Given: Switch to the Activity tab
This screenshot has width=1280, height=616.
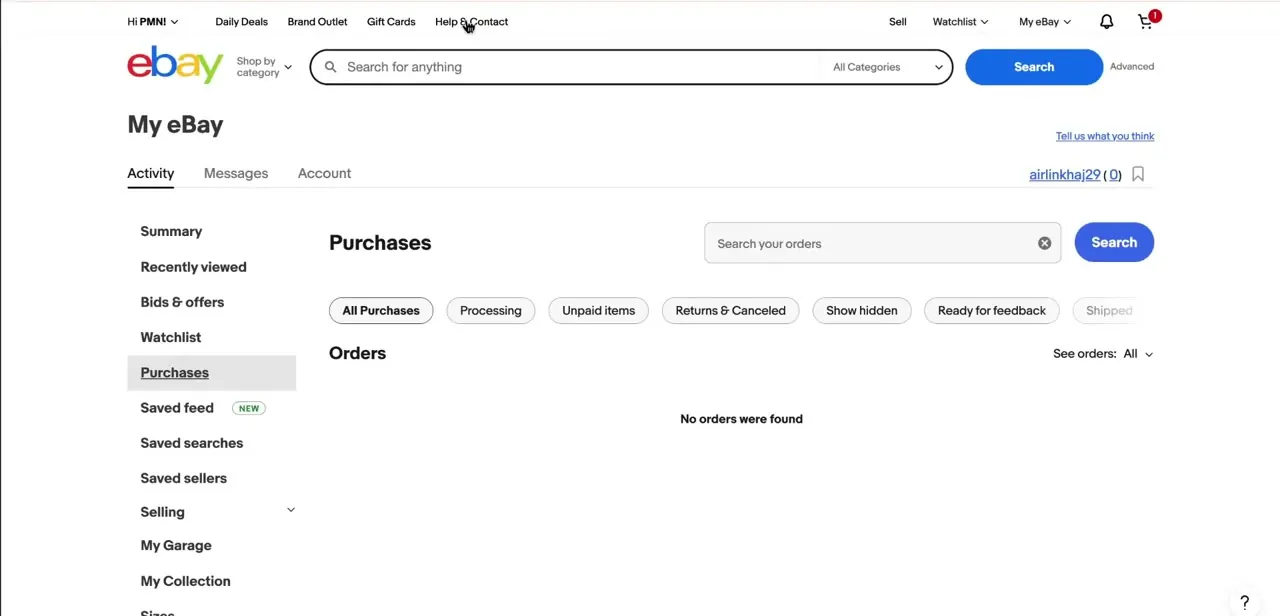Looking at the screenshot, I should 150,173.
